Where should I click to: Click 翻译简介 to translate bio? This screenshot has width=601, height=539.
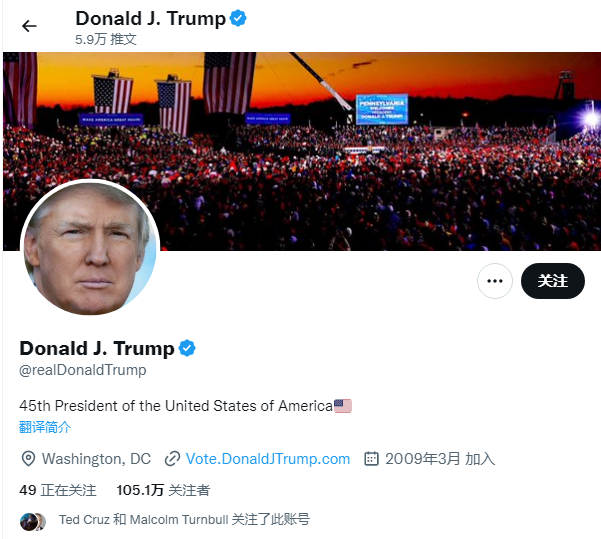click(45, 427)
